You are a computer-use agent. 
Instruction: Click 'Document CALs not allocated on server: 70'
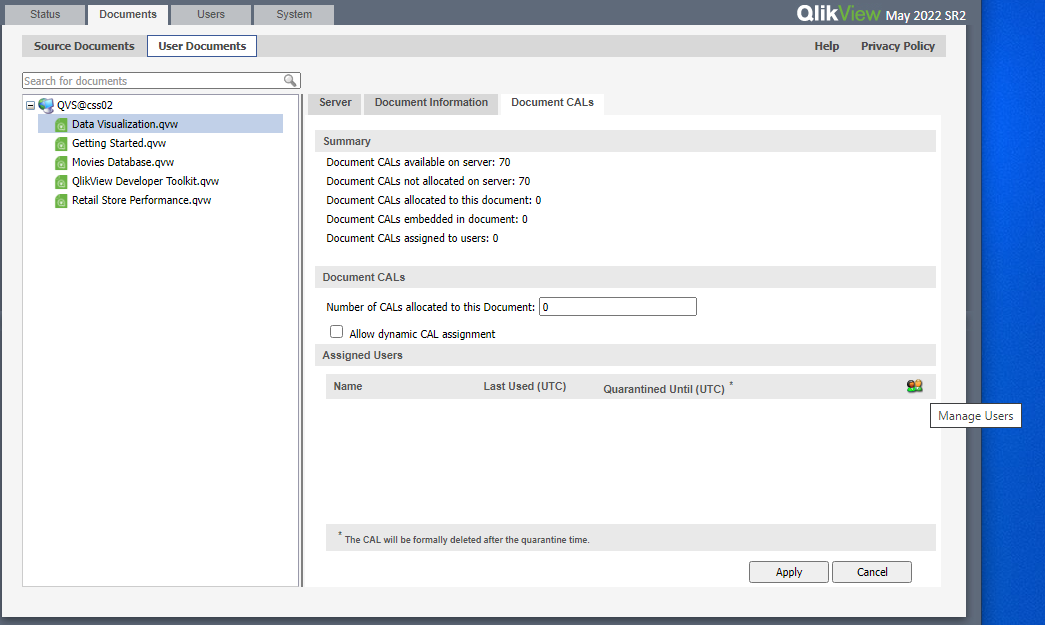tap(428, 181)
